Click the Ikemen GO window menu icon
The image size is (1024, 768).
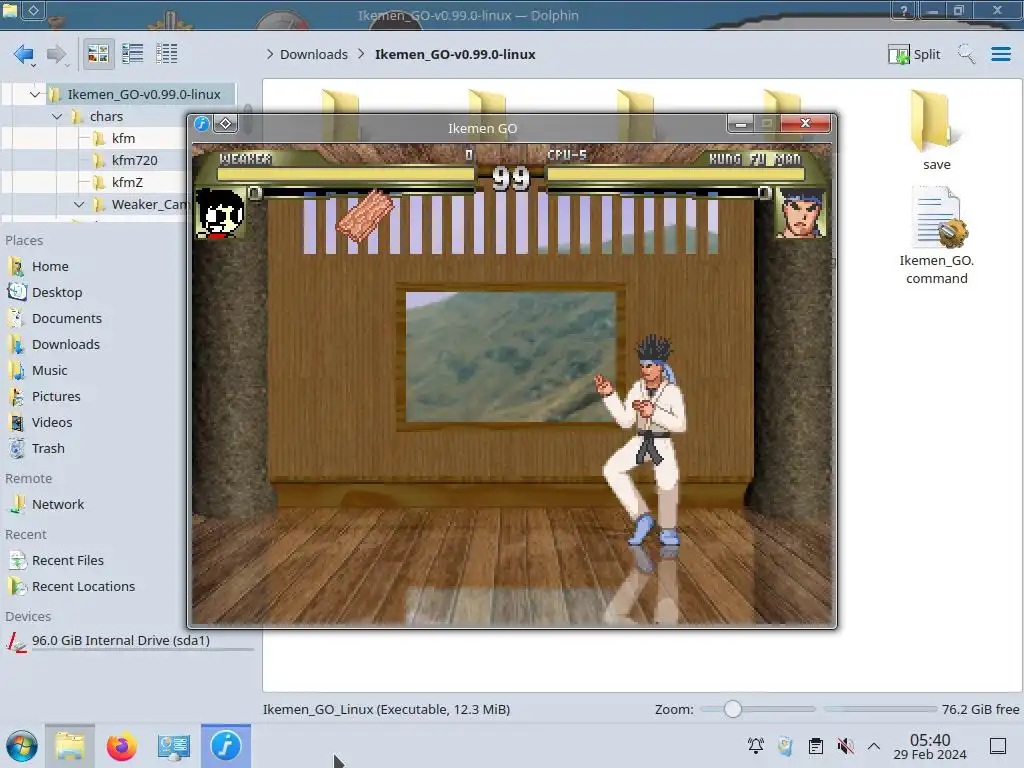point(202,123)
